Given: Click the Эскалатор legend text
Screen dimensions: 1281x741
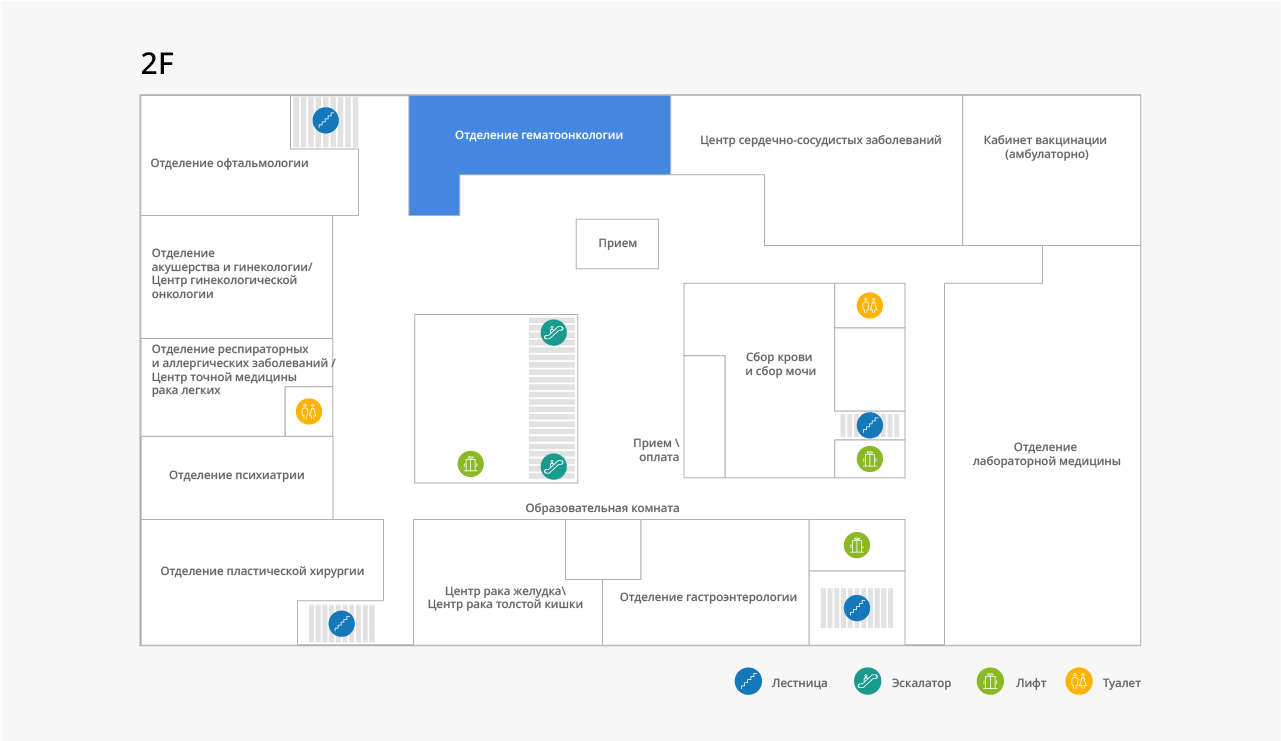Looking at the screenshot, I should [921, 683].
